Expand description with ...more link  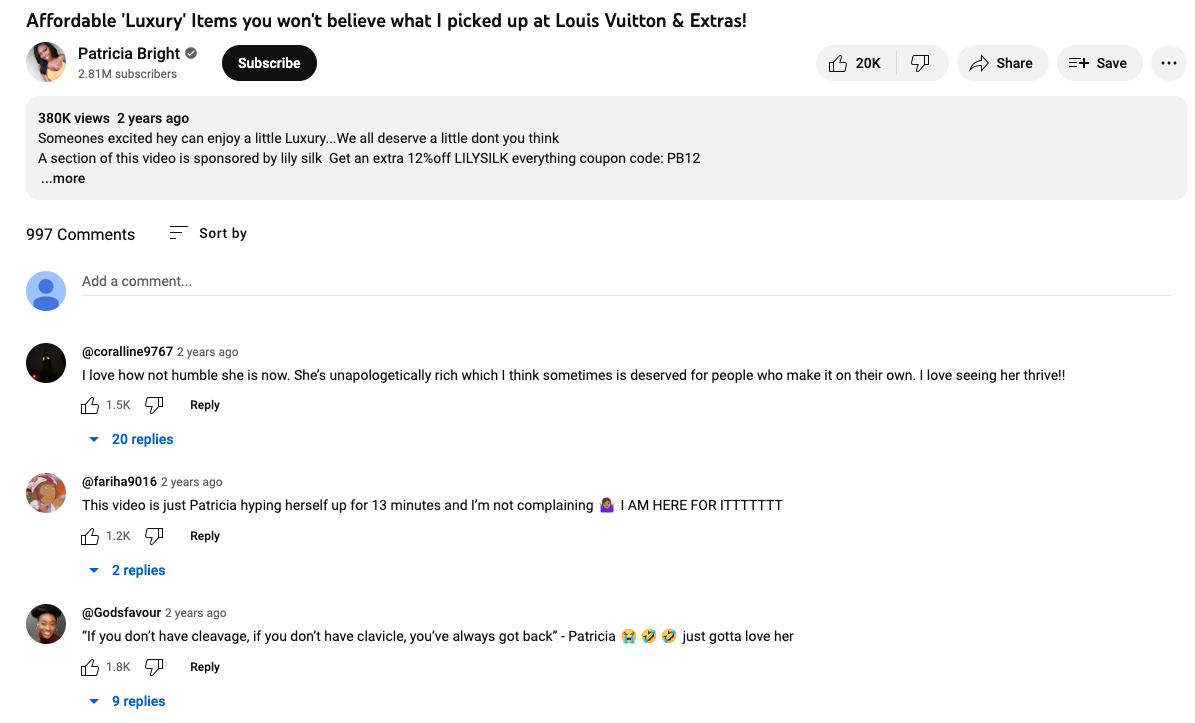point(63,179)
